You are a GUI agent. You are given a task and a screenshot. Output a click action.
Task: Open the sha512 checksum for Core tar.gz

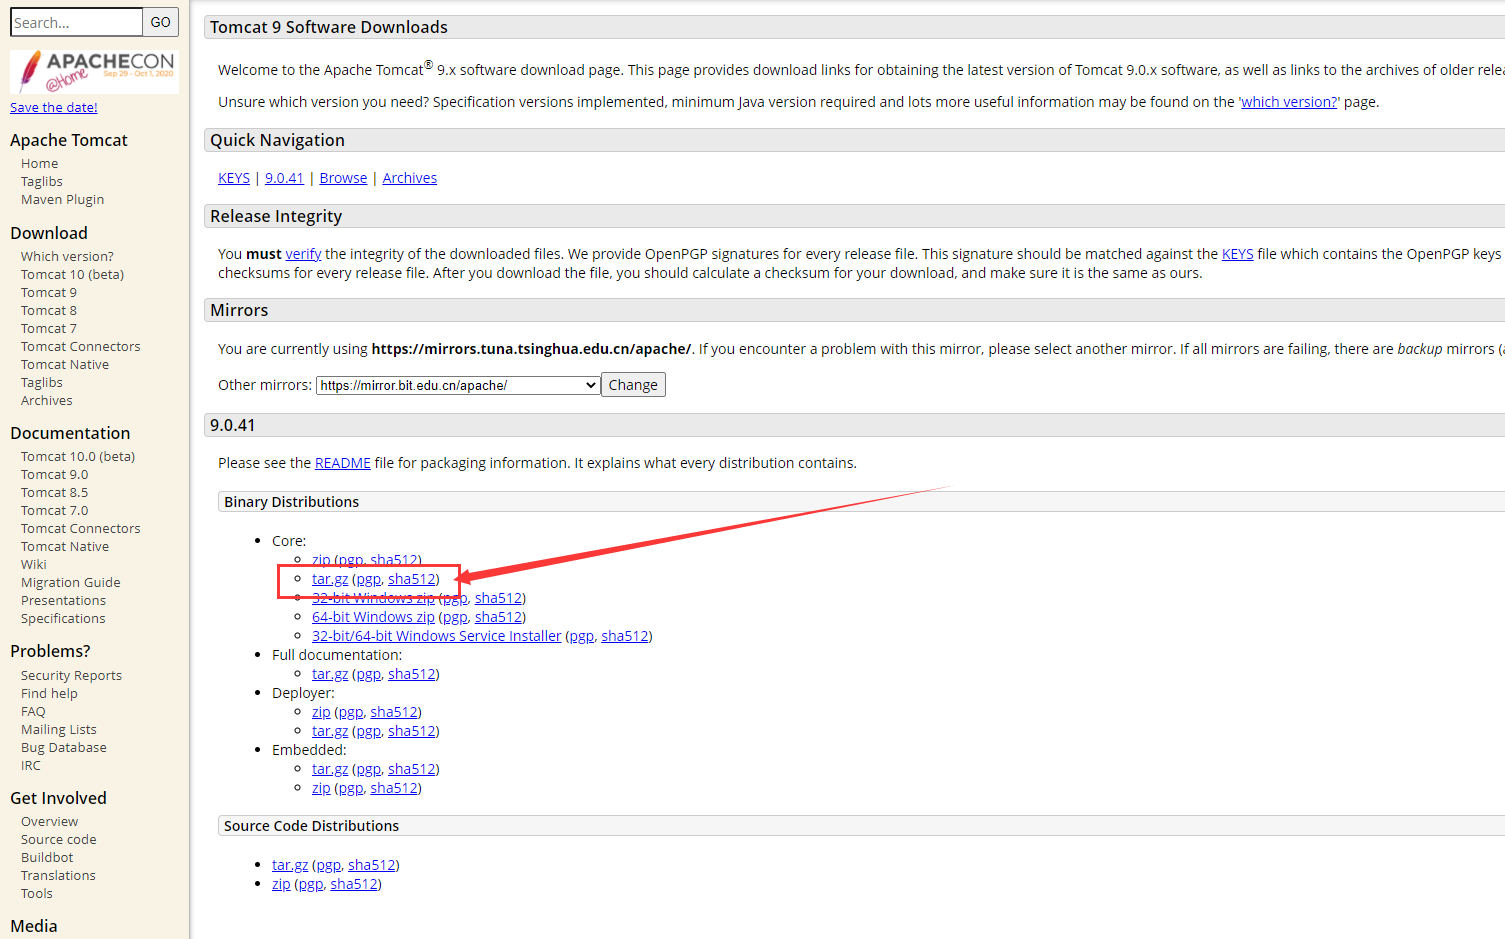[x=412, y=579]
